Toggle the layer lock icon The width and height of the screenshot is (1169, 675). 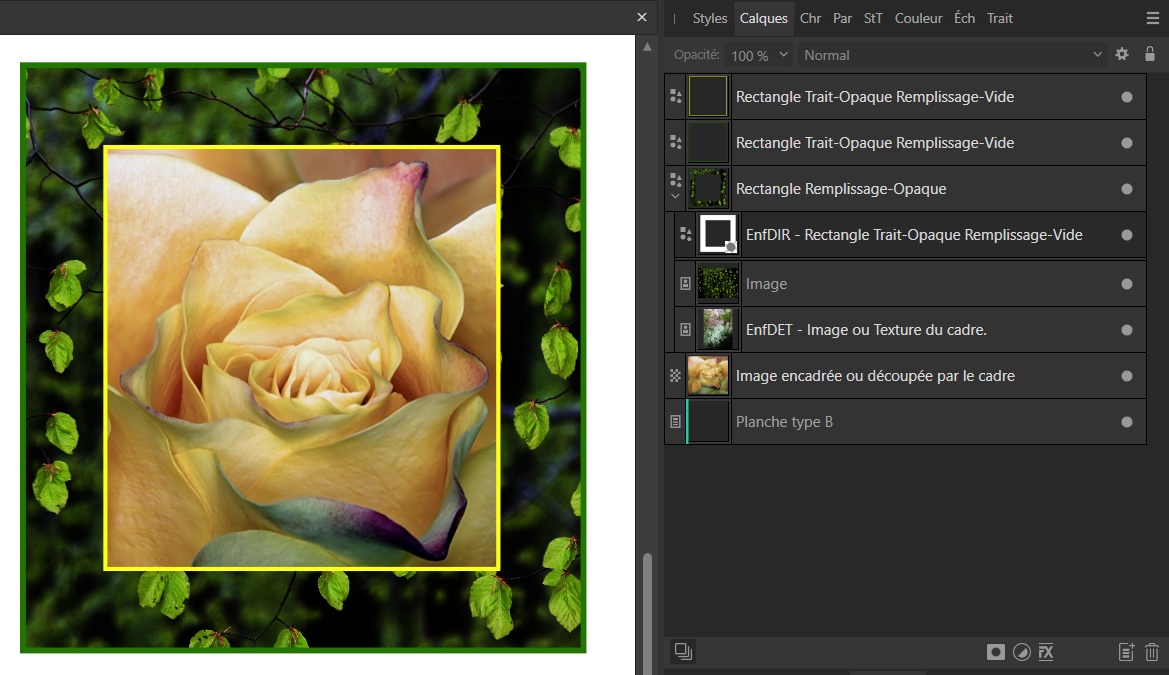[1150, 54]
